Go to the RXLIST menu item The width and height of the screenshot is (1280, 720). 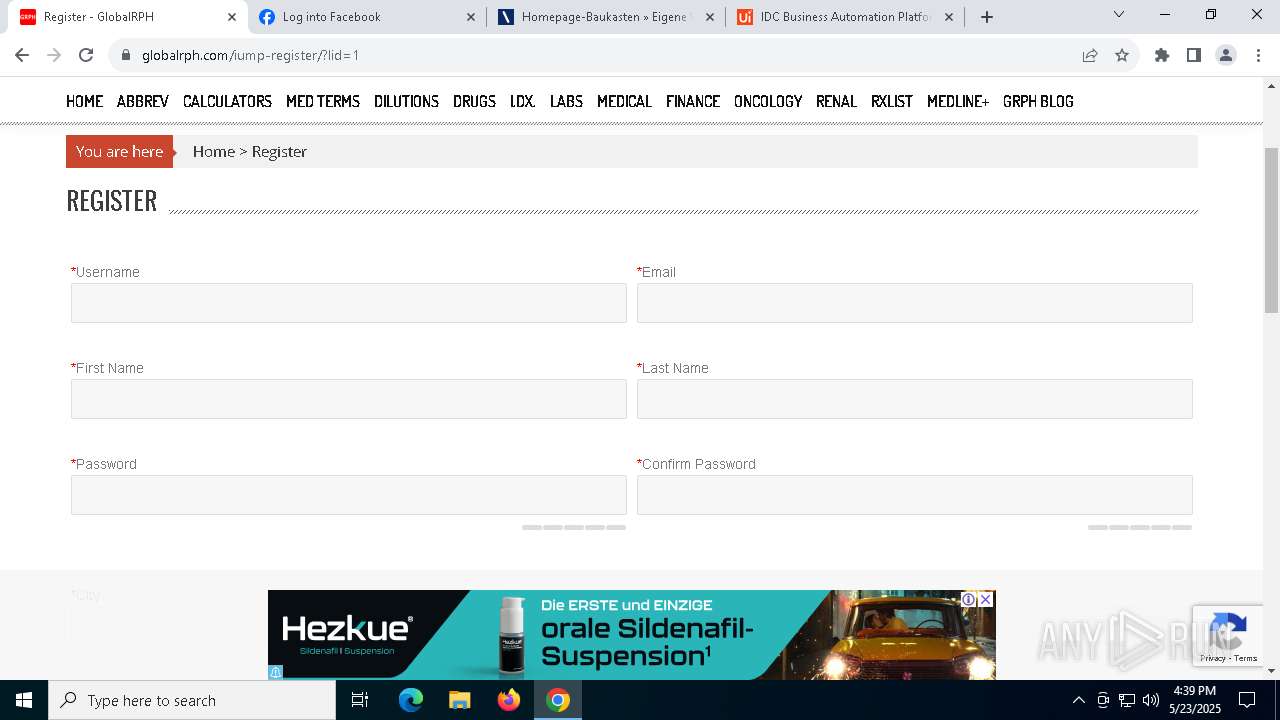(892, 101)
